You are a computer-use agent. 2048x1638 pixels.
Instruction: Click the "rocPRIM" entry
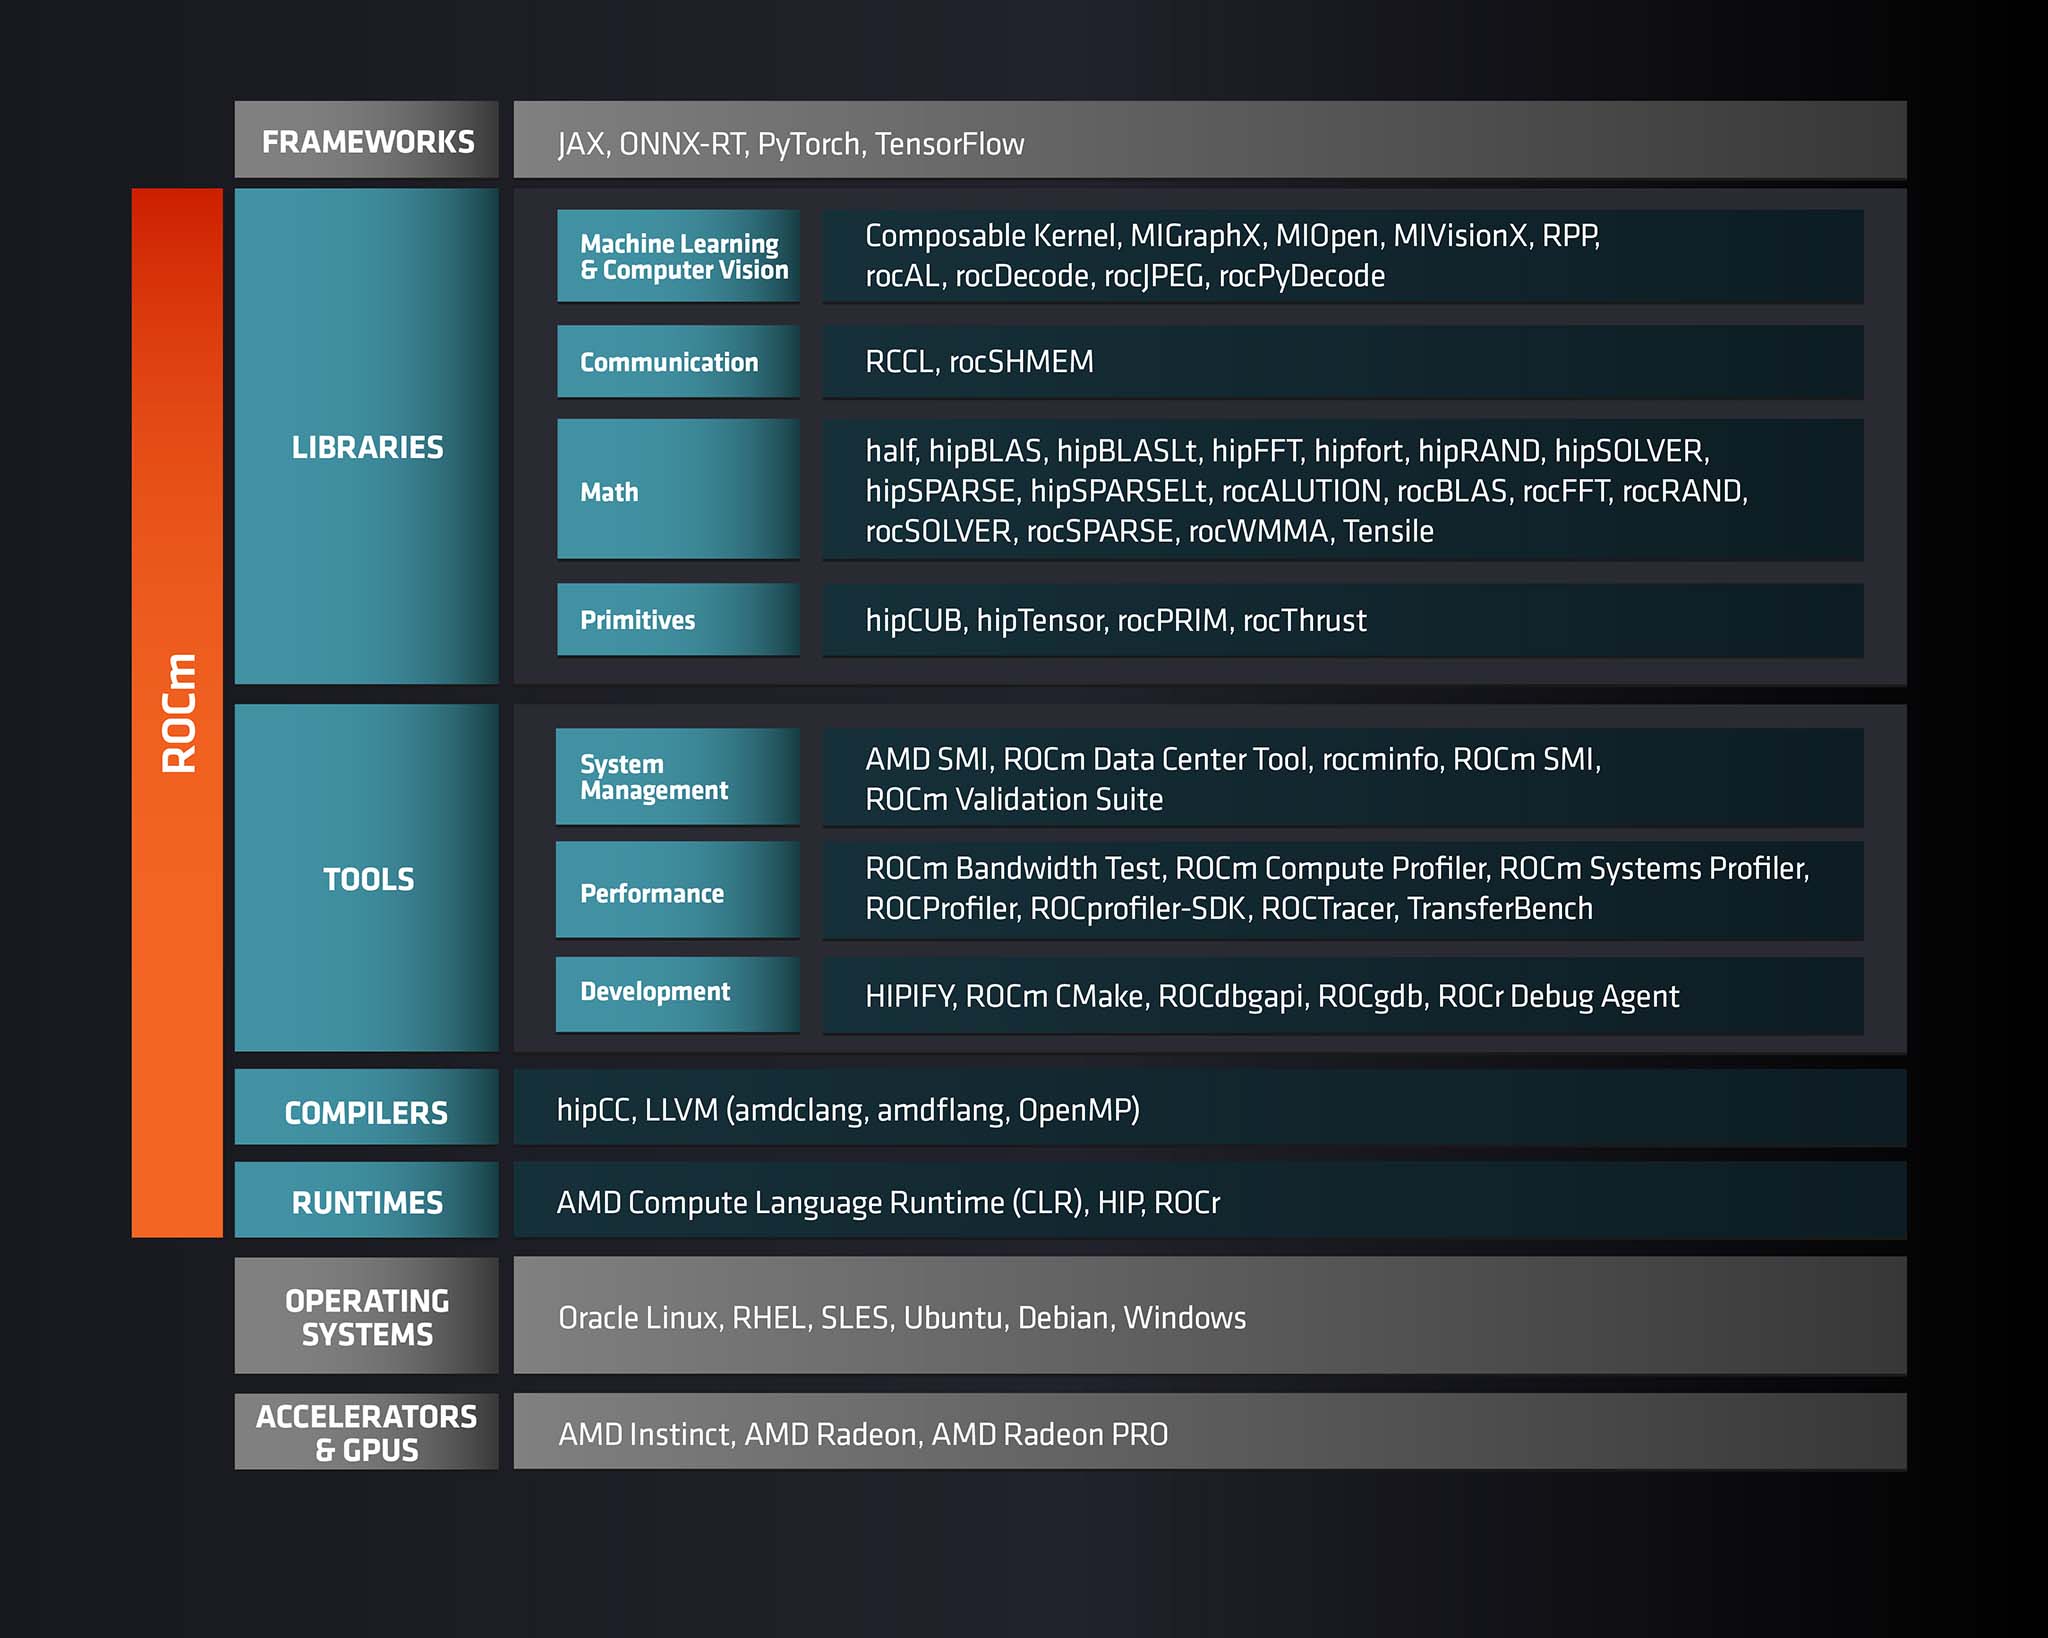(x=1173, y=621)
